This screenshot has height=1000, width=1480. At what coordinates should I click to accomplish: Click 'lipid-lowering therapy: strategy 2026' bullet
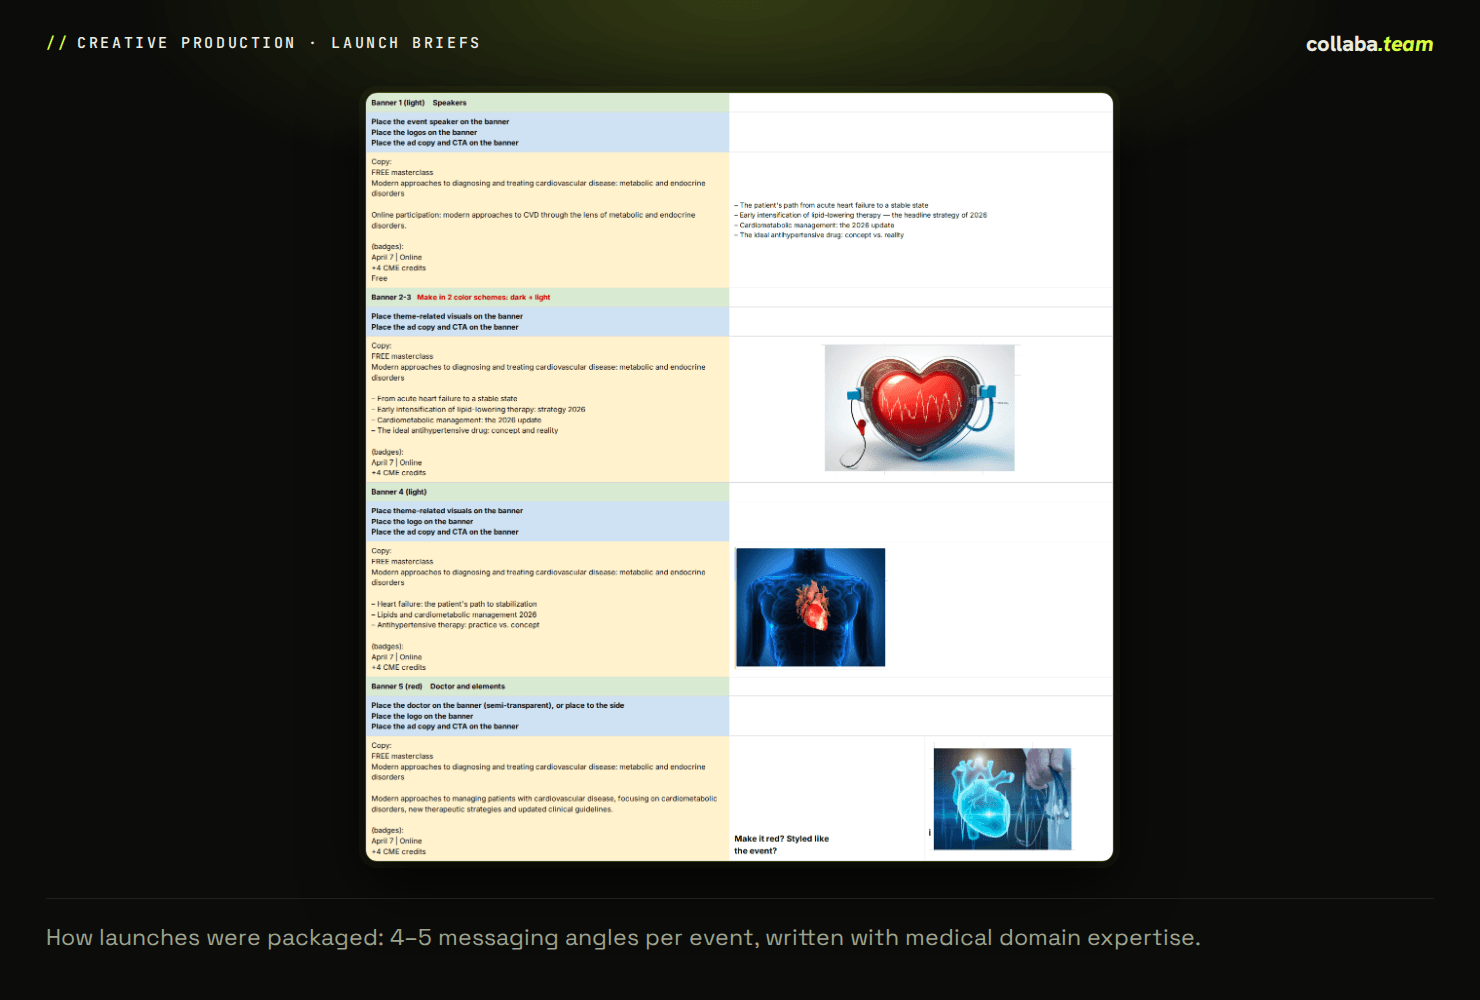pyautogui.click(x=478, y=409)
